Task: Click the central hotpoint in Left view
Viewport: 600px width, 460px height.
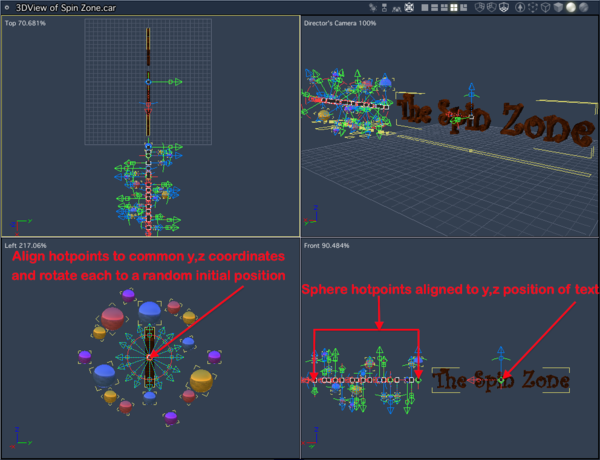Action: pyautogui.click(x=149, y=357)
